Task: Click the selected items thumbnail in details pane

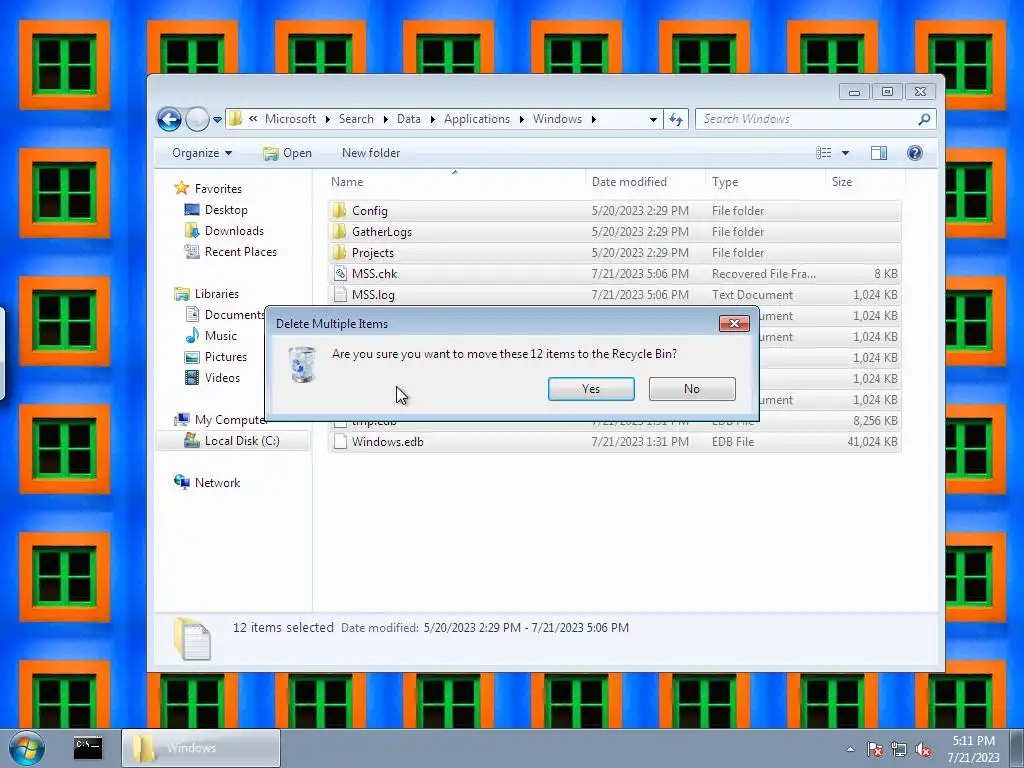Action: [x=192, y=638]
